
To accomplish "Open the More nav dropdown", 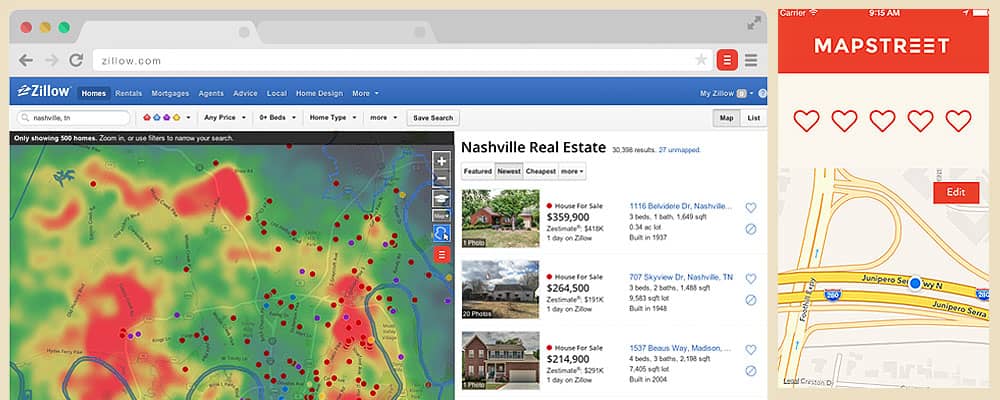I will [x=365, y=93].
